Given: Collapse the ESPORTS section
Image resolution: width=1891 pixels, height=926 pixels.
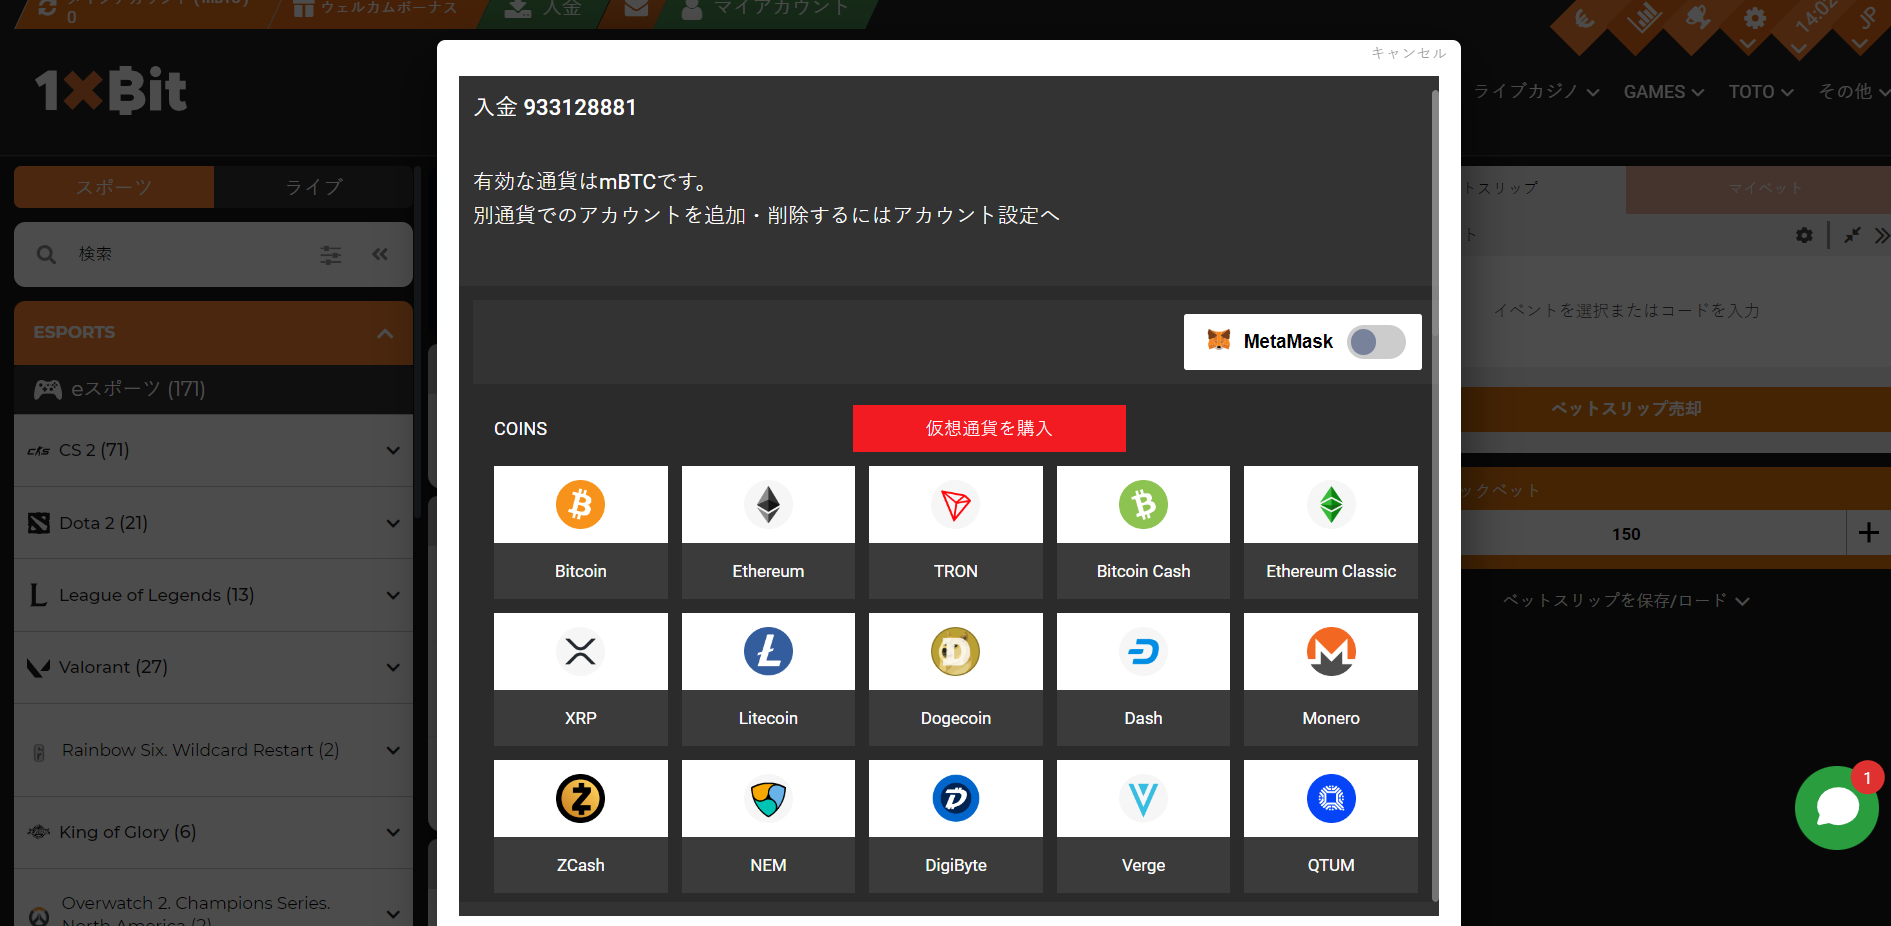Looking at the screenshot, I should pyautogui.click(x=385, y=333).
